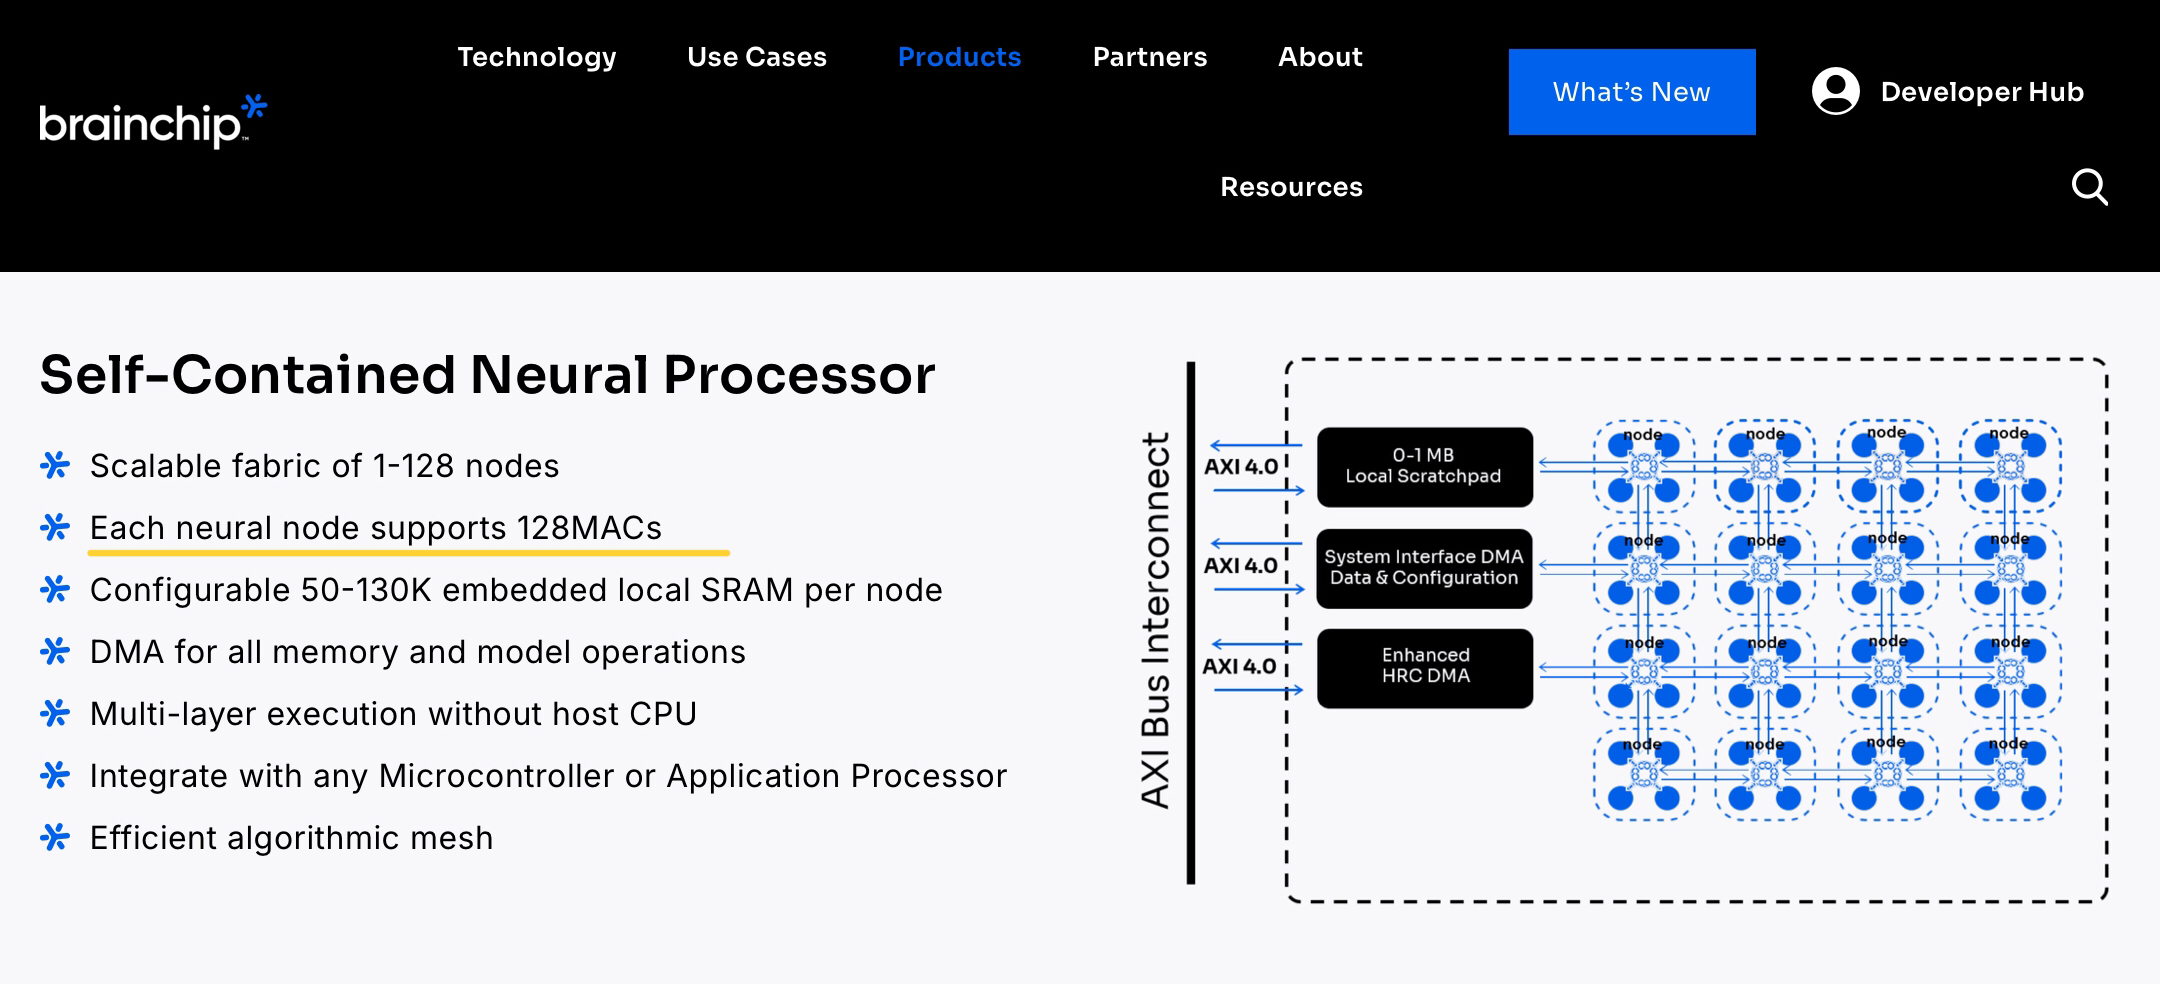Click the AXI 4.0 label beside Local Scratchpad
Image resolution: width=2160 pixels, height=984 pixels.
1240,467
